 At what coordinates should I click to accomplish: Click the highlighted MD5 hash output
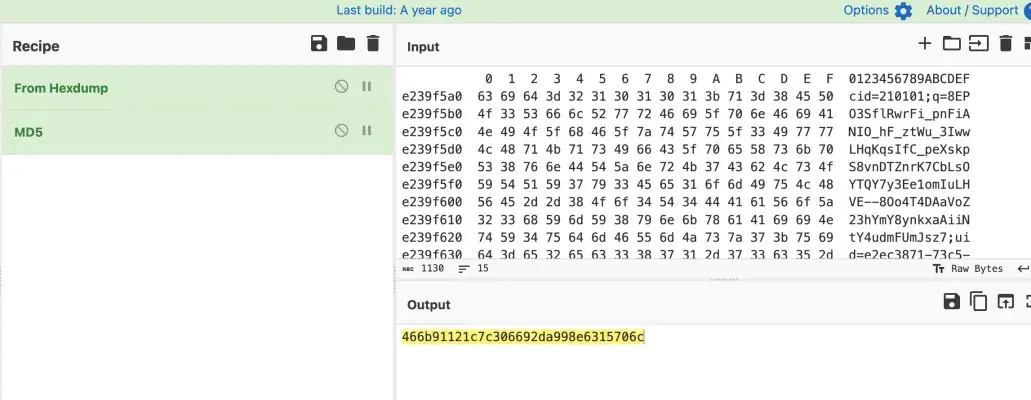click(523, 337)
